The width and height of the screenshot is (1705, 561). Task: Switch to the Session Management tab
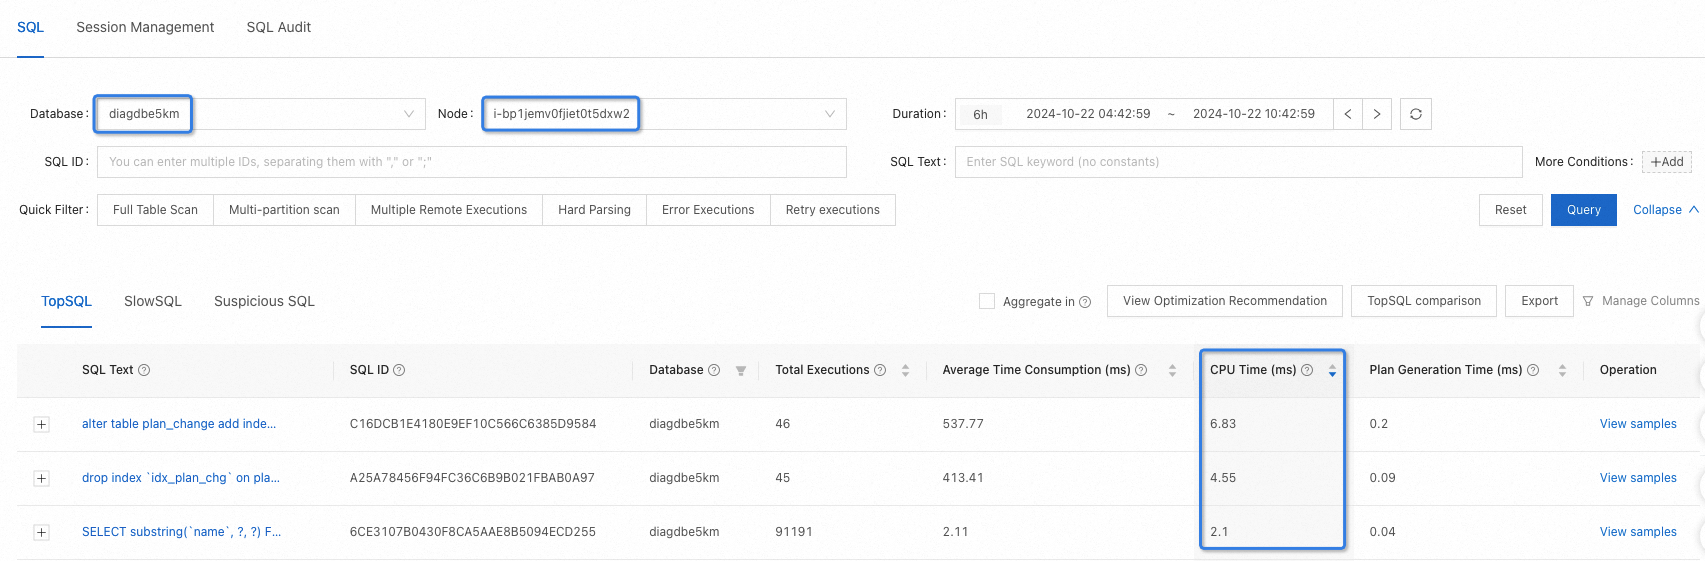[145, 27]
